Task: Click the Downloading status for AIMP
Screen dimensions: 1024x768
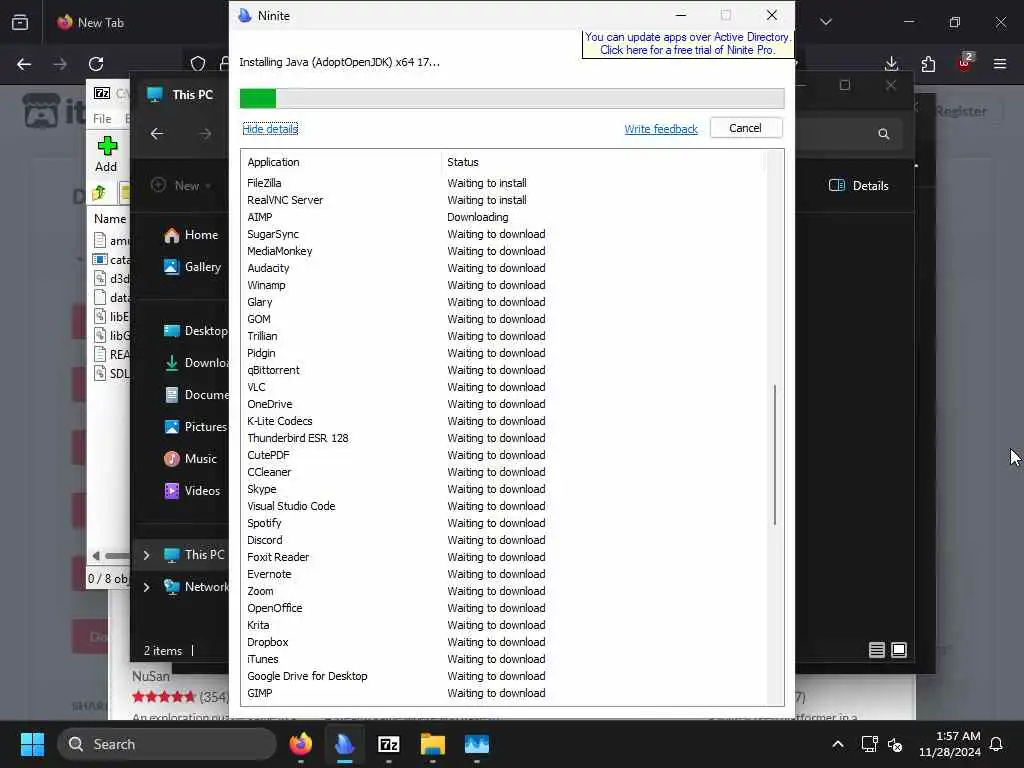Action: 477,217
